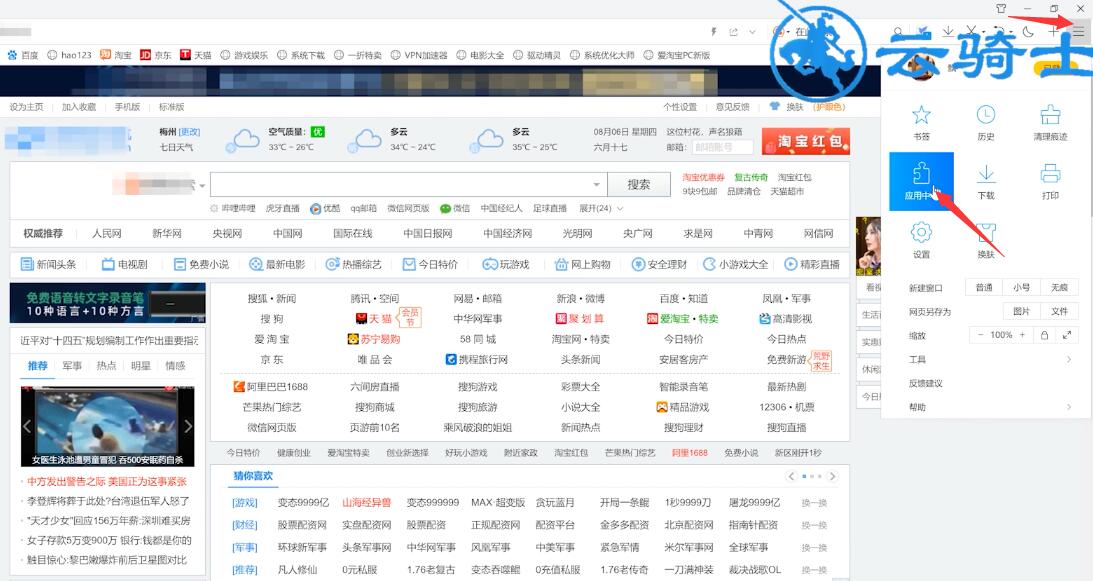Click 淘宝红包 red banner
Screen dimensions: 1093x581
coord(806,142)
